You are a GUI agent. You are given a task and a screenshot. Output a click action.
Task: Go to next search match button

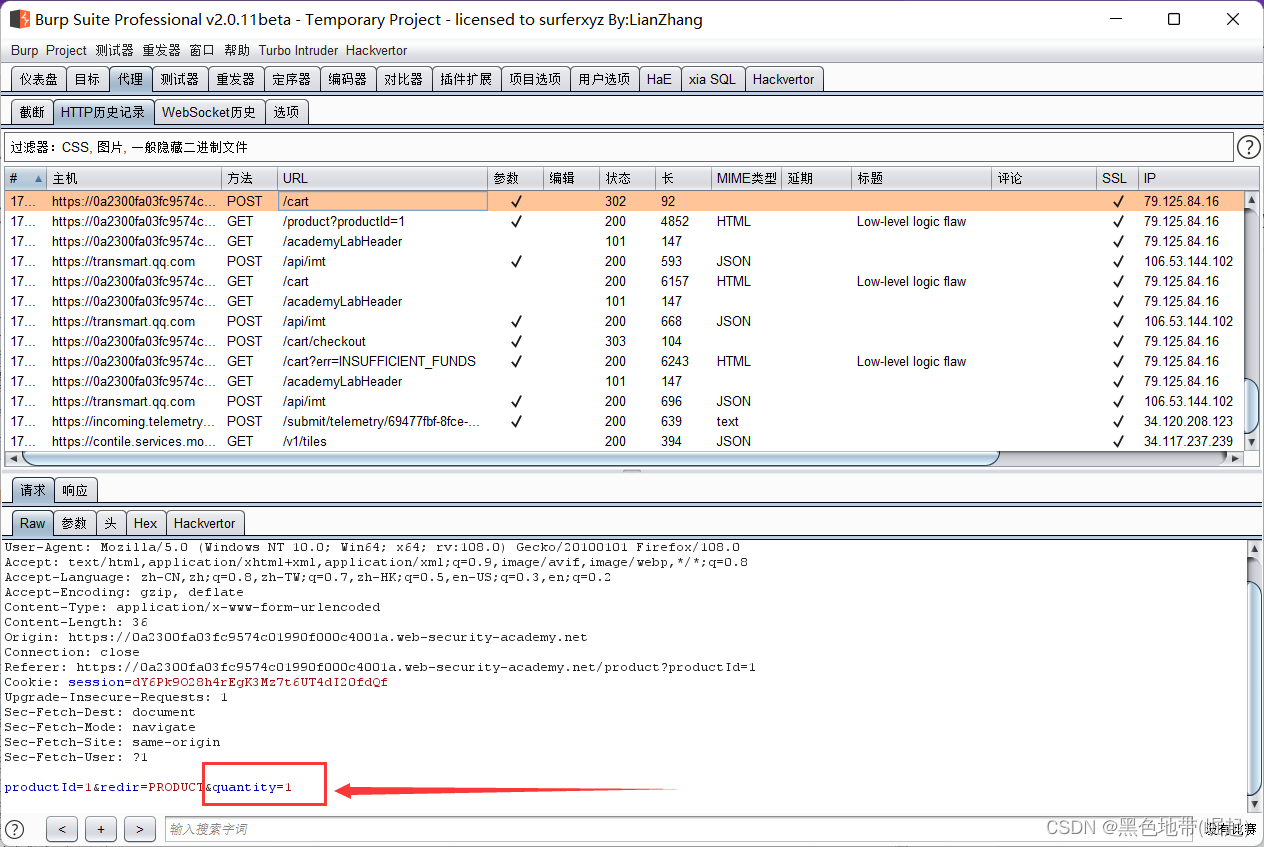pyautogui.click(x=140, y=828)
